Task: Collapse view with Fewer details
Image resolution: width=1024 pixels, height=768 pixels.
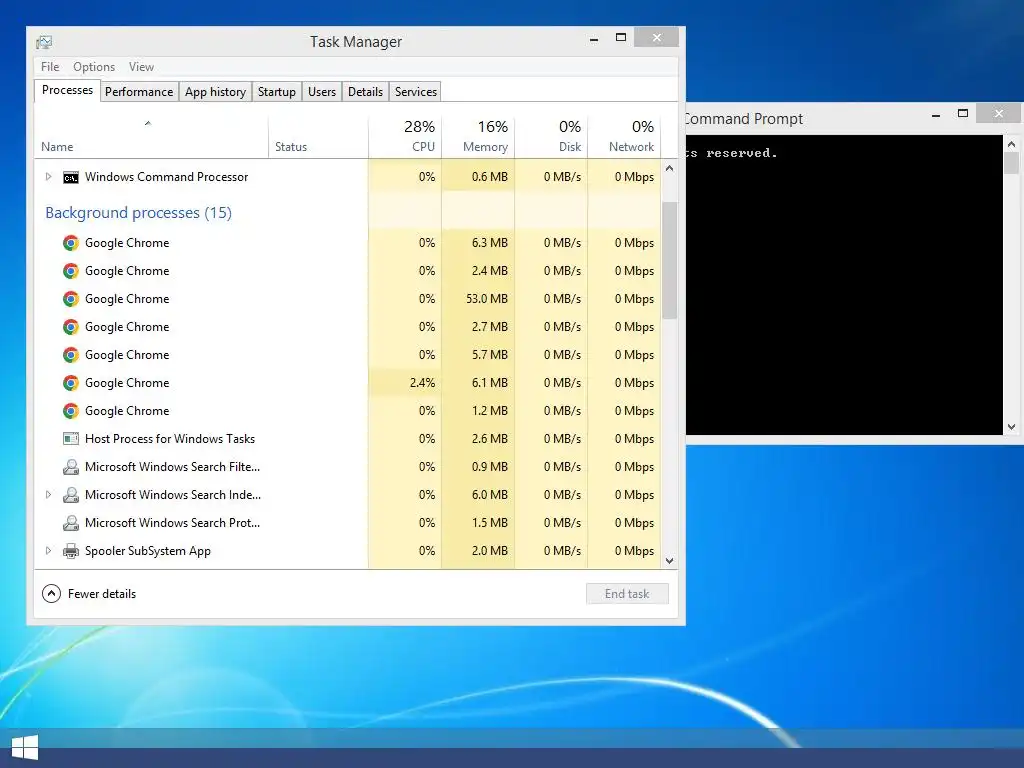Action: (x=89, y=594)
